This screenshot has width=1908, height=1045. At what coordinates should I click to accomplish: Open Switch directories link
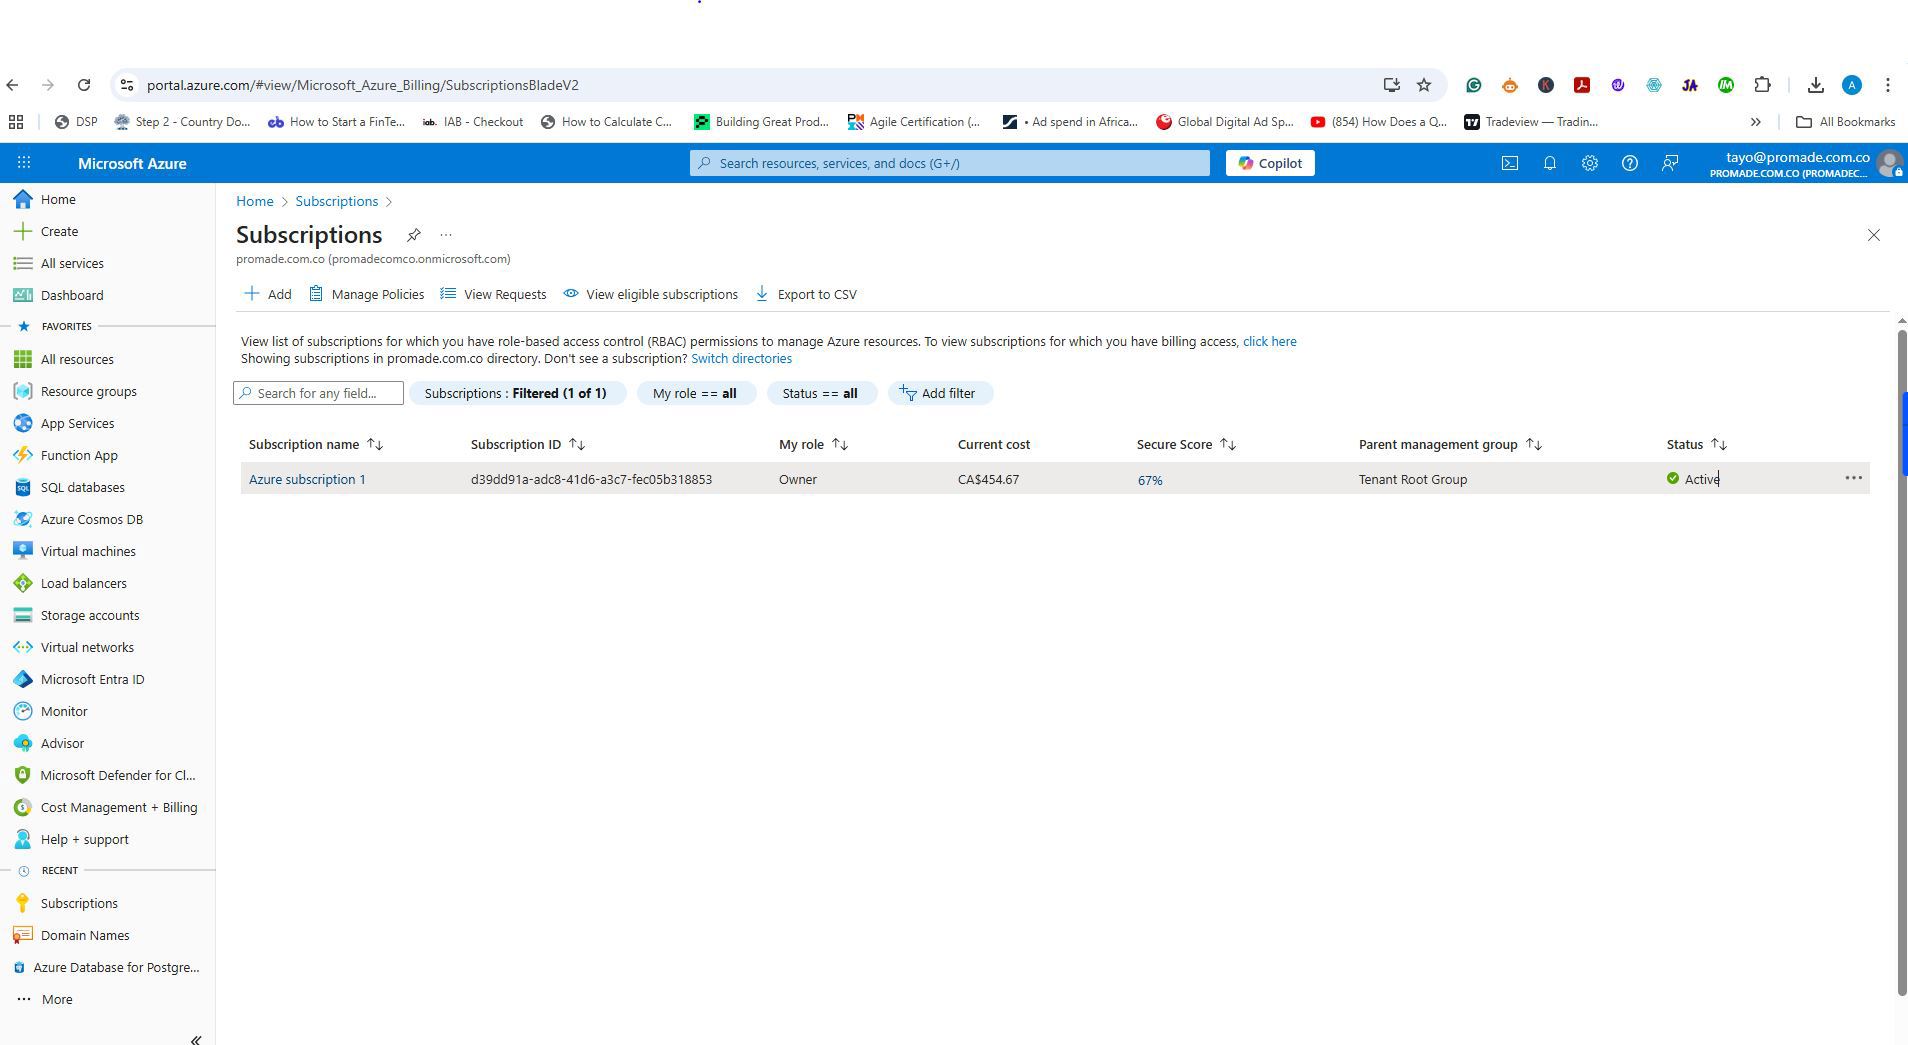(740, 358)
